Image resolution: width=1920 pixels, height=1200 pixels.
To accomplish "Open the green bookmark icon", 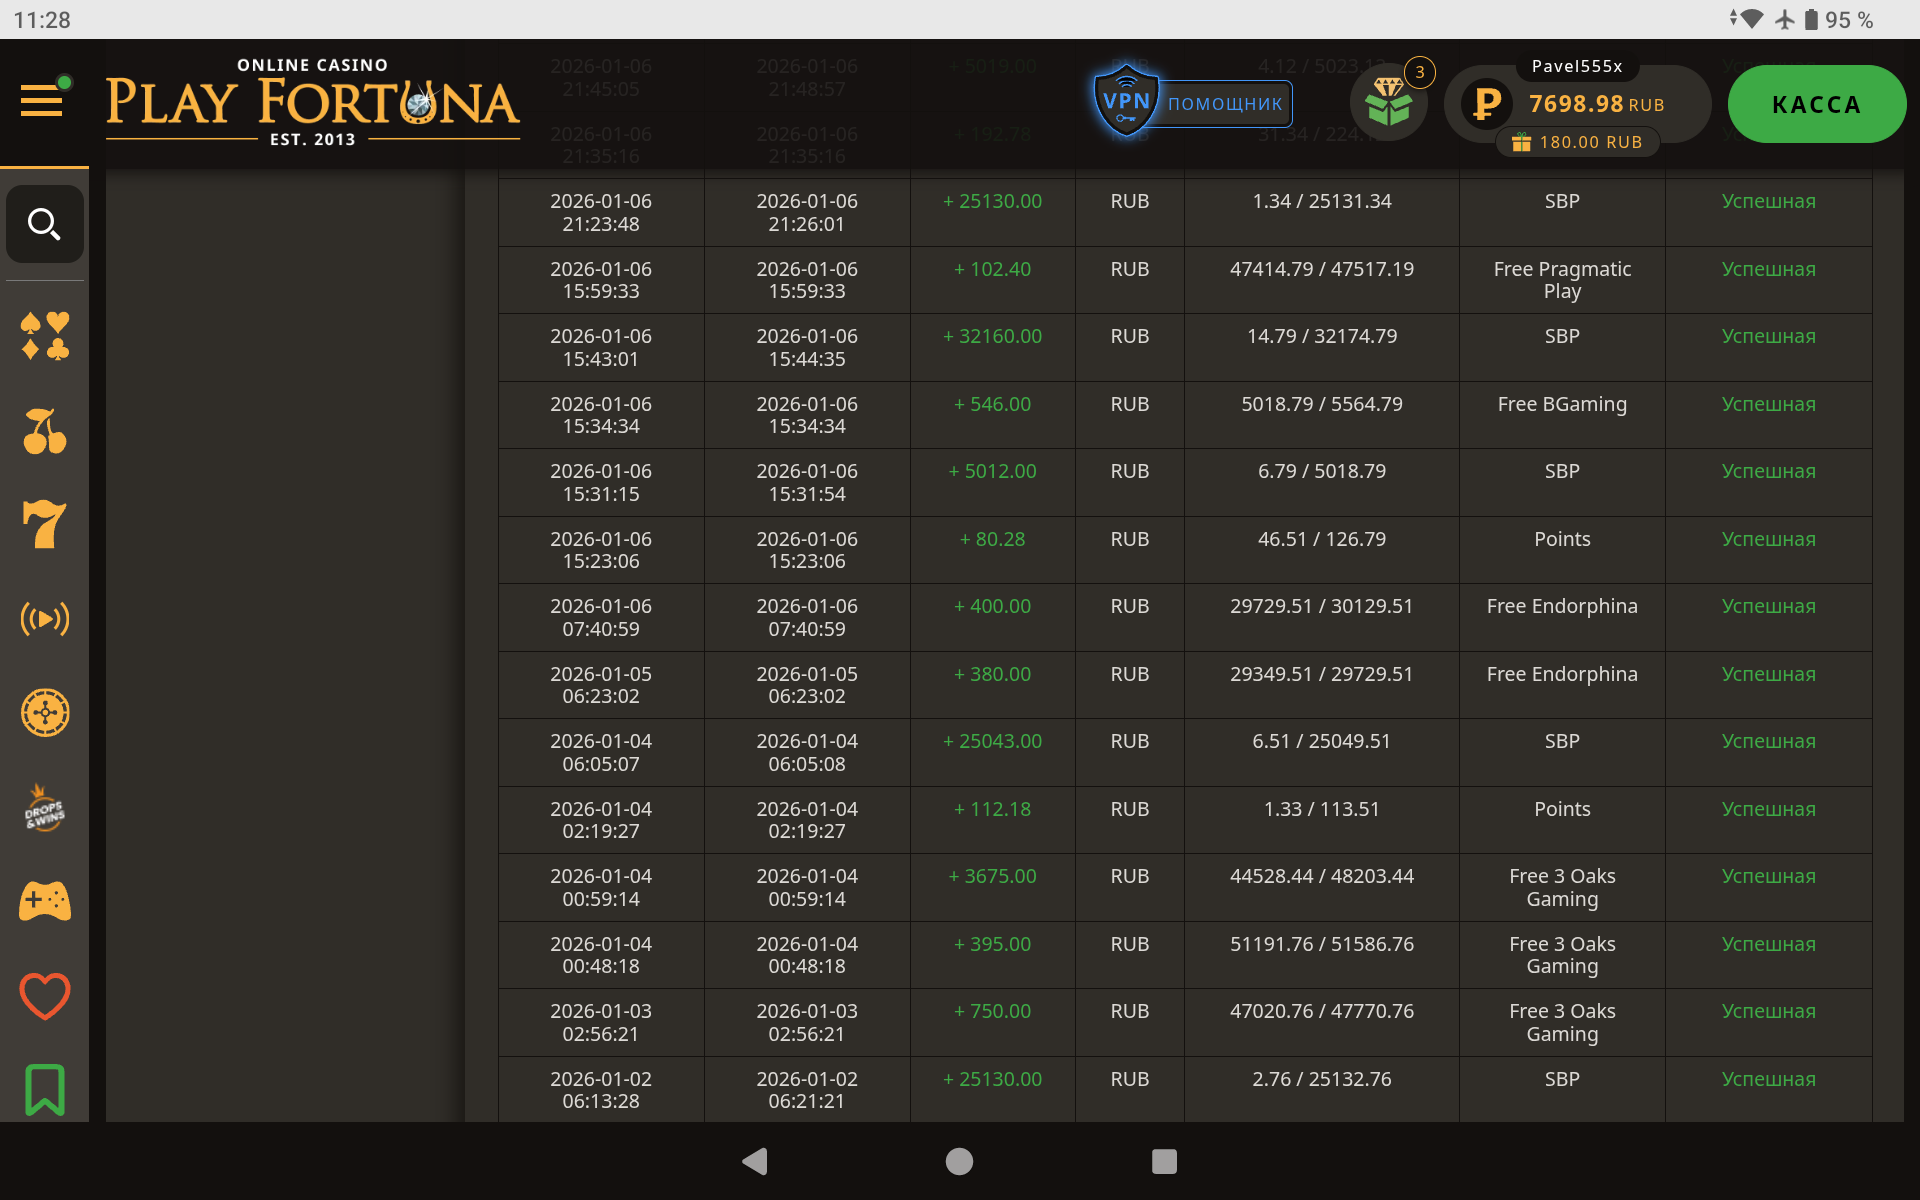I will click(44, 1089).
